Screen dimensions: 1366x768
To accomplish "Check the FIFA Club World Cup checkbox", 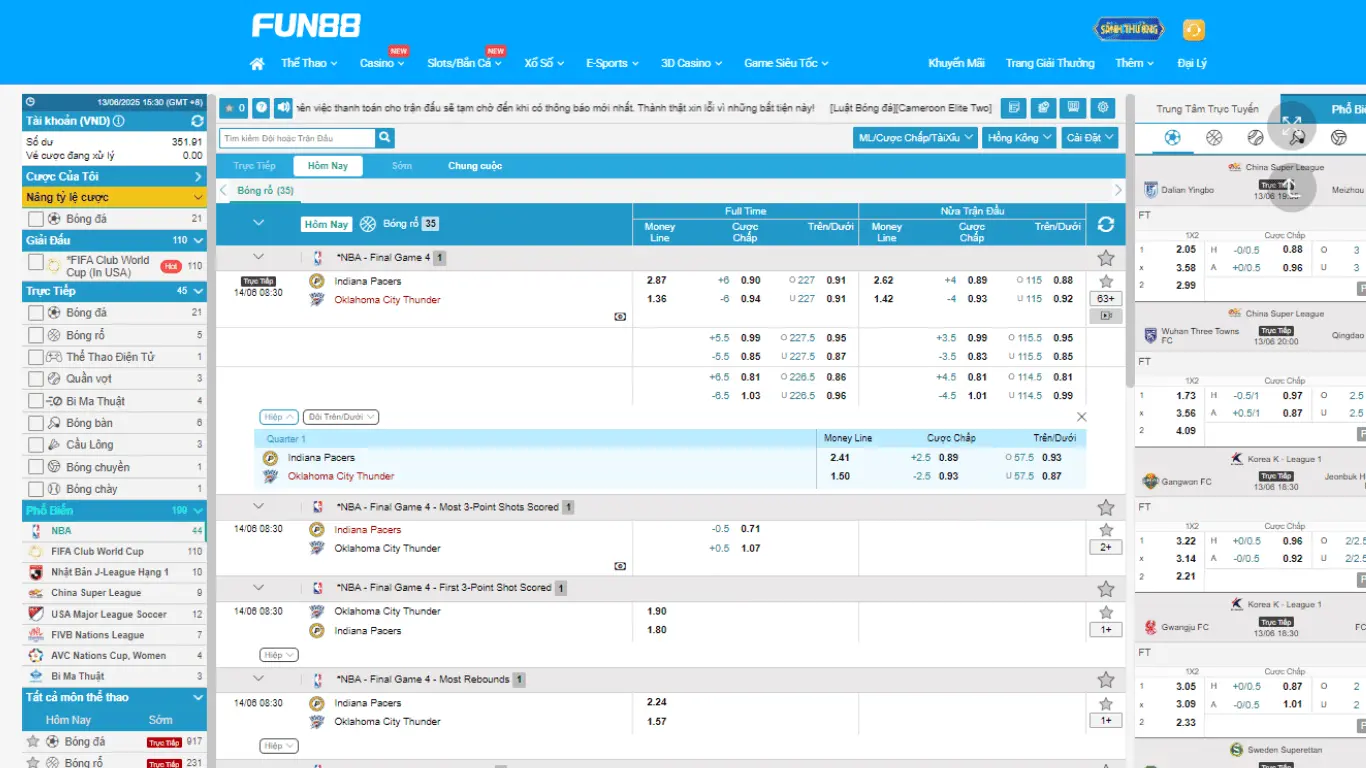I will point(36,263).
